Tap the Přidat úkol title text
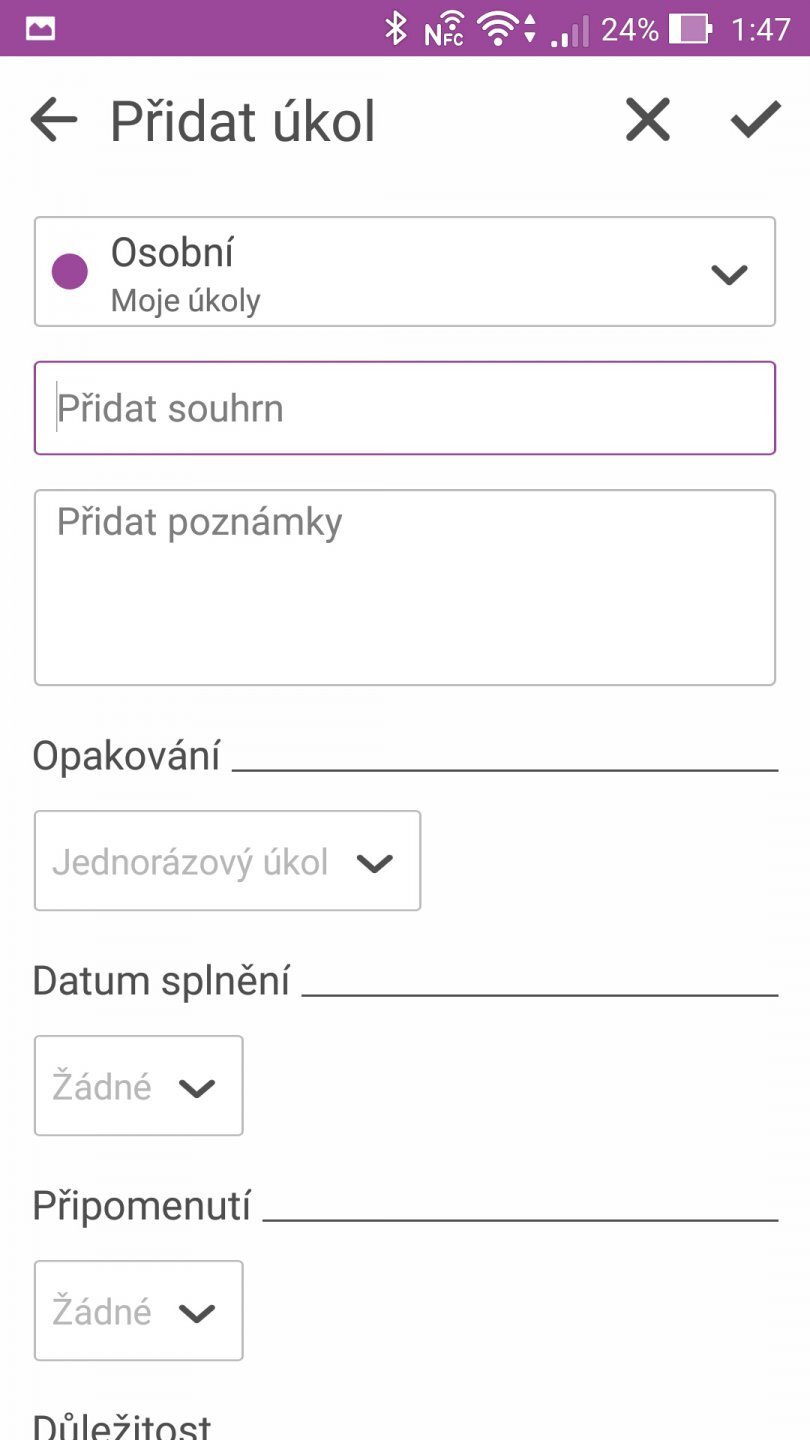Image resolution: width=810 pixels, height=1440 pixels. (243, 122)
